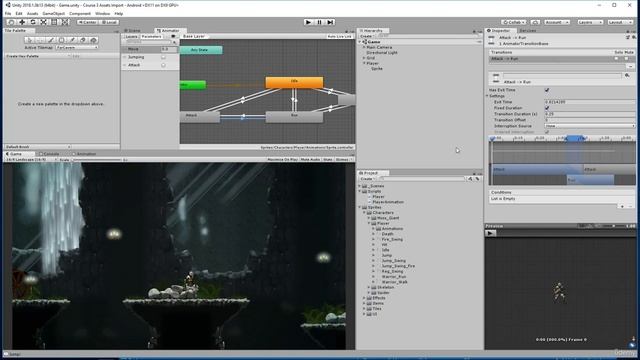Add a parameter with the plus button
Screen dimensions: 640x360
click(x=175, y=42)
